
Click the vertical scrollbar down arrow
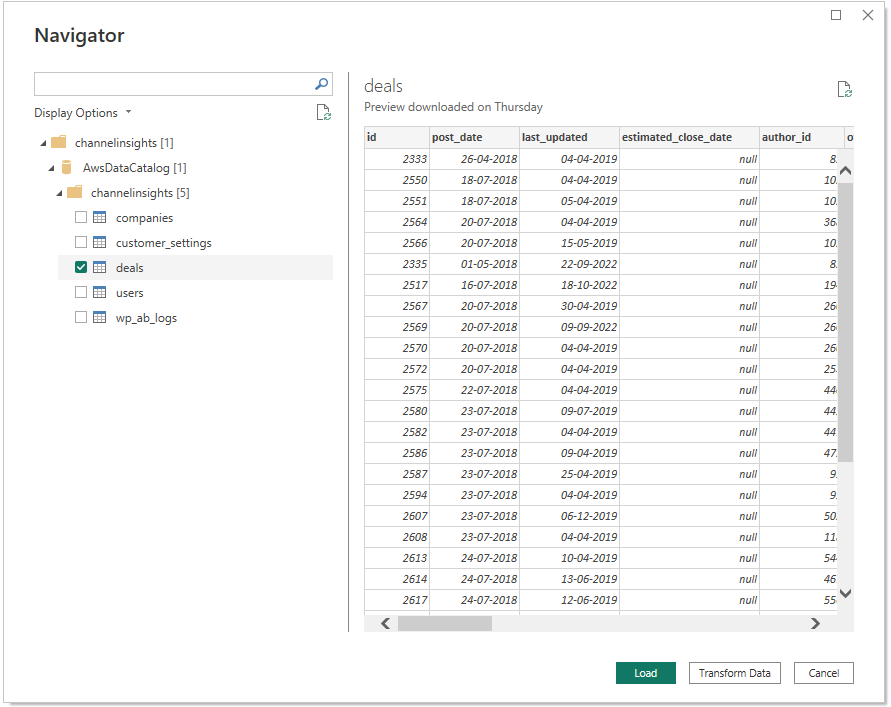pos(846,593)
